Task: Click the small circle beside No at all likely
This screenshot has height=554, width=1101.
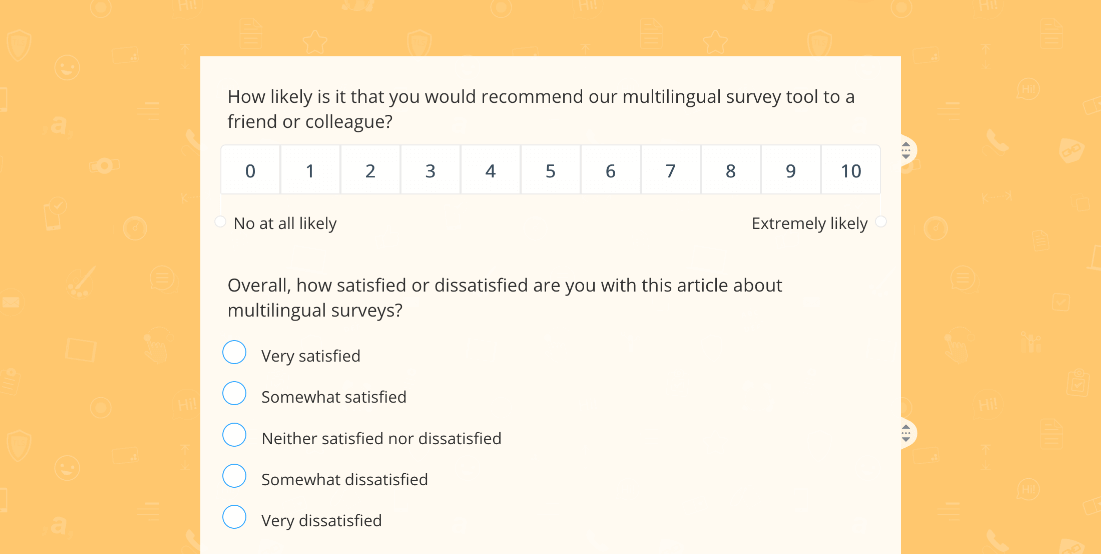Action: [x=220, y=222]
